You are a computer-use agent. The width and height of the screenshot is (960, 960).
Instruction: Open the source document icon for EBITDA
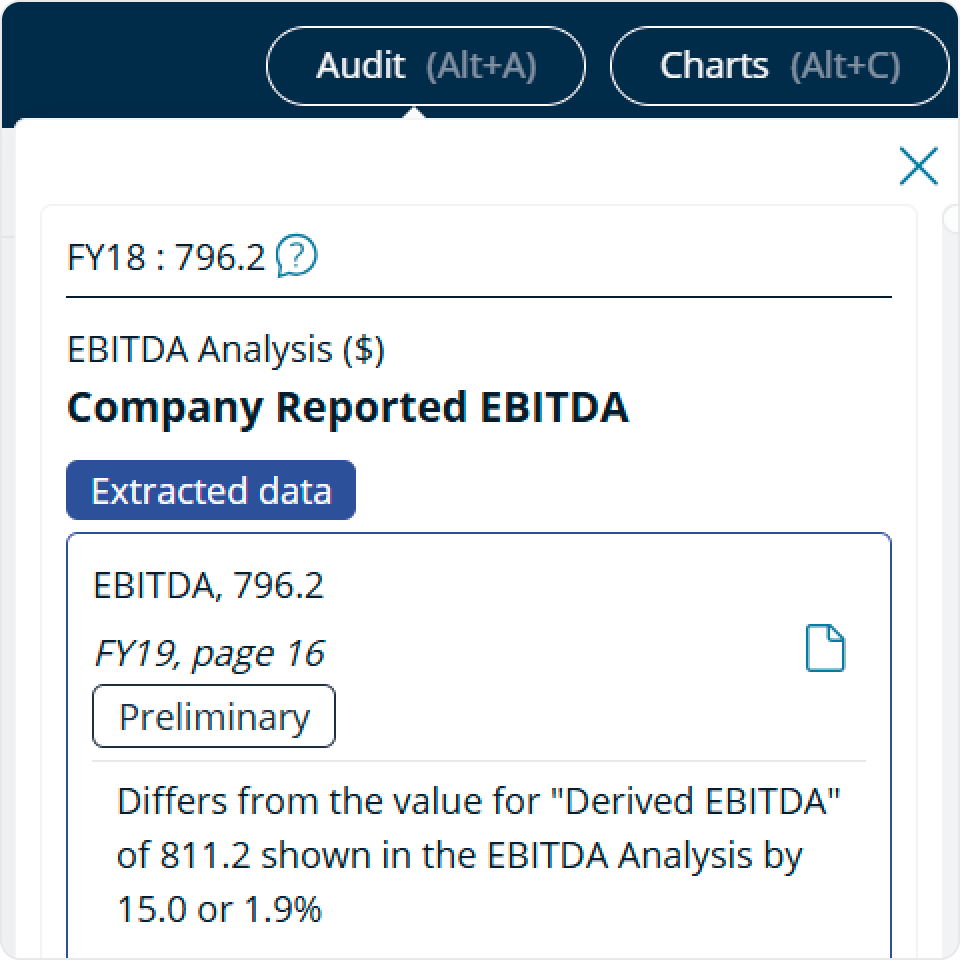tap(827, 648)
